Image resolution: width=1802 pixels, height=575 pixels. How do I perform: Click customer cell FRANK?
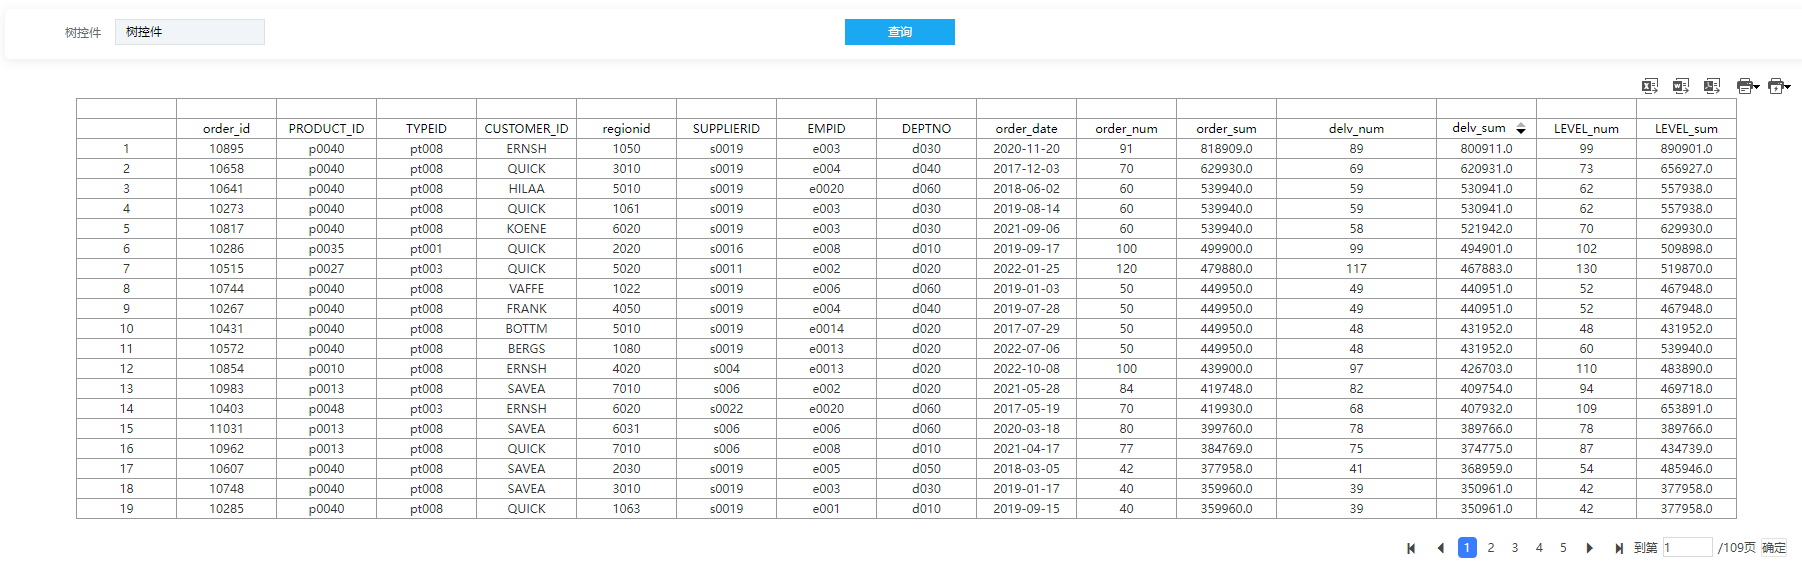click(x=526, y=309)
